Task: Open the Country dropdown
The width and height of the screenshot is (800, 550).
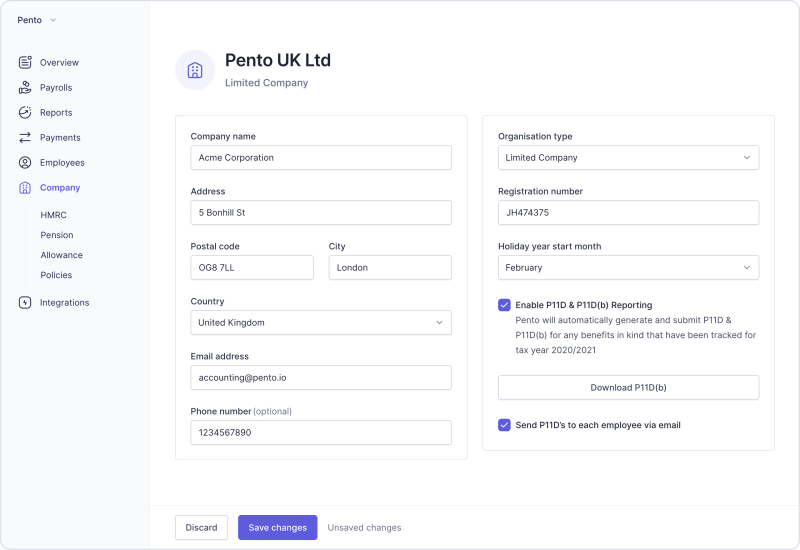Action: tap(320, 322)
